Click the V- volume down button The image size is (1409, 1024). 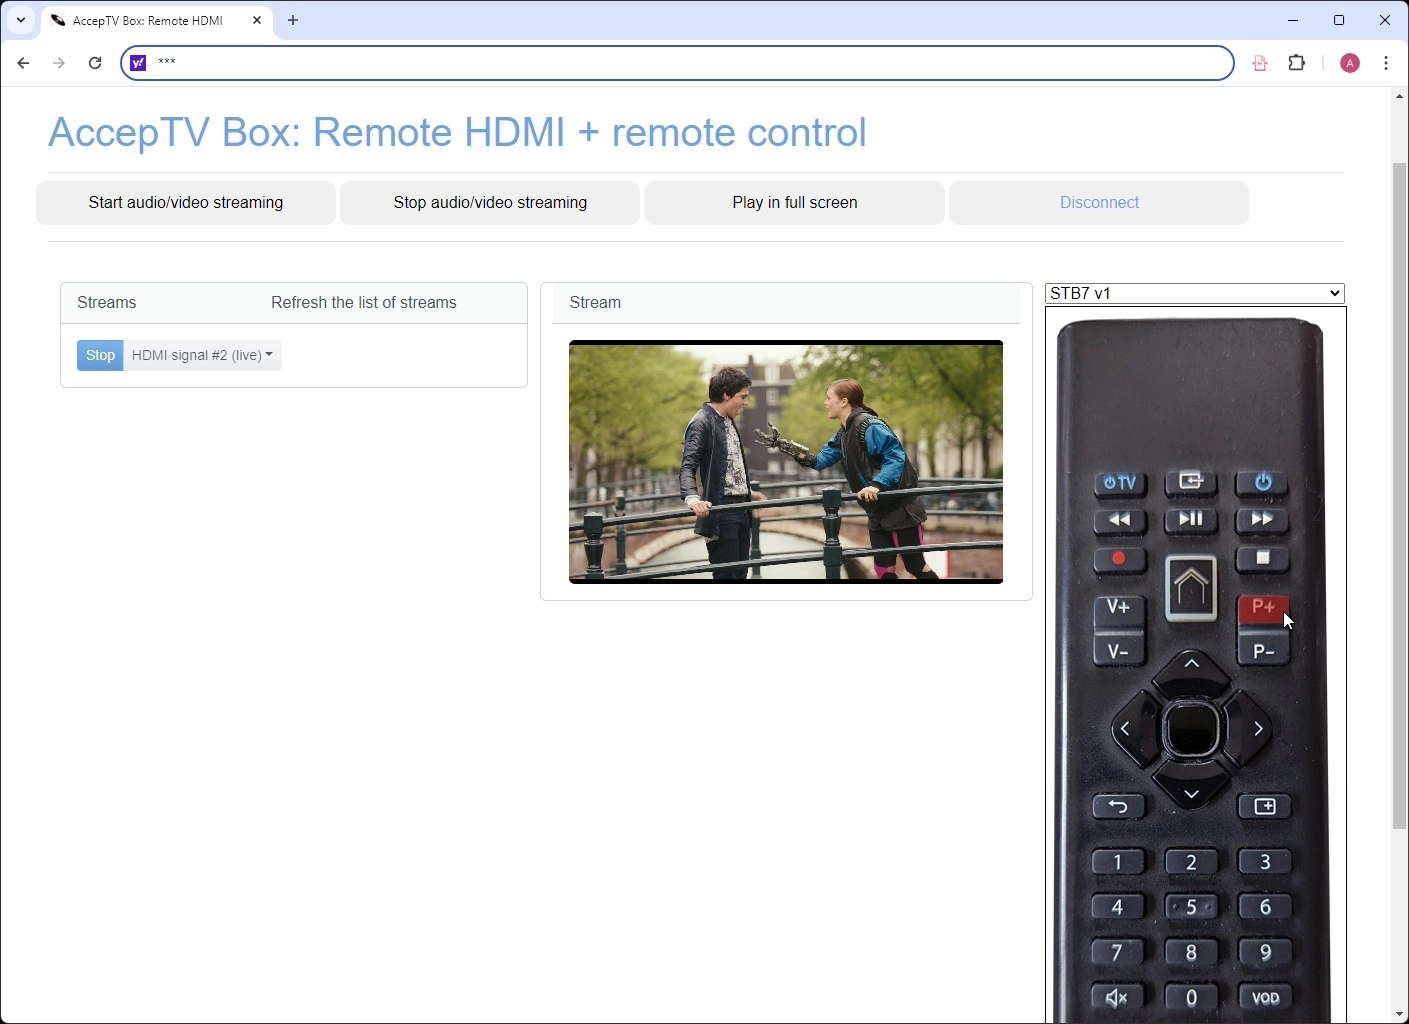[x=1119, y=652]
